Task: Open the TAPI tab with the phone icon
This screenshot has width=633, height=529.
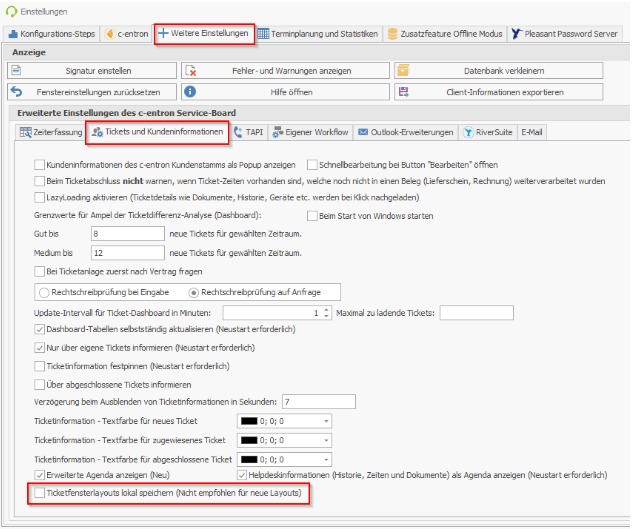Action: 252,132
